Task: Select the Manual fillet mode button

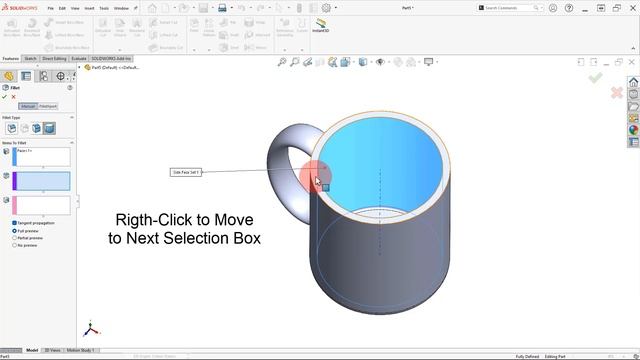Action: 28,106
